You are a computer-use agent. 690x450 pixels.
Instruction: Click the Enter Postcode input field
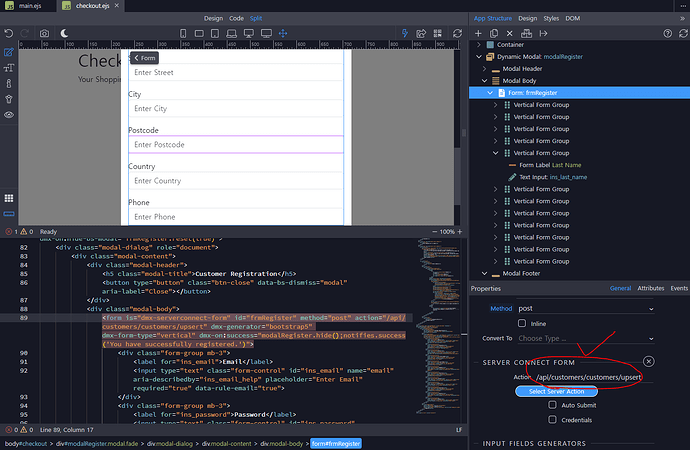click(x=236, y=145)
